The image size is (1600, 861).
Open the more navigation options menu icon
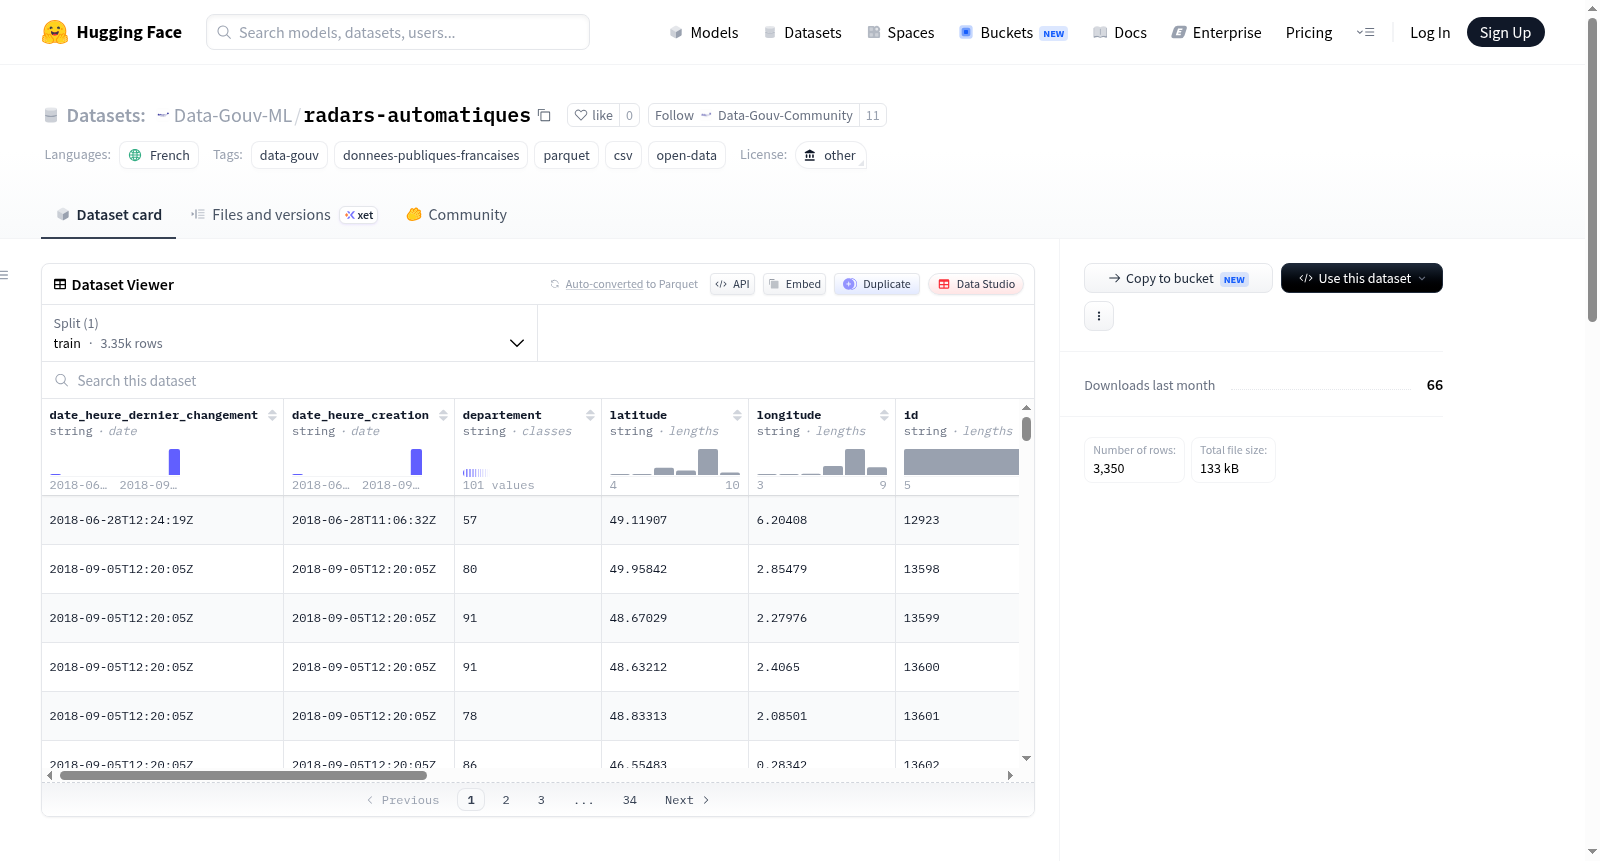click(x=1365, y=32)
